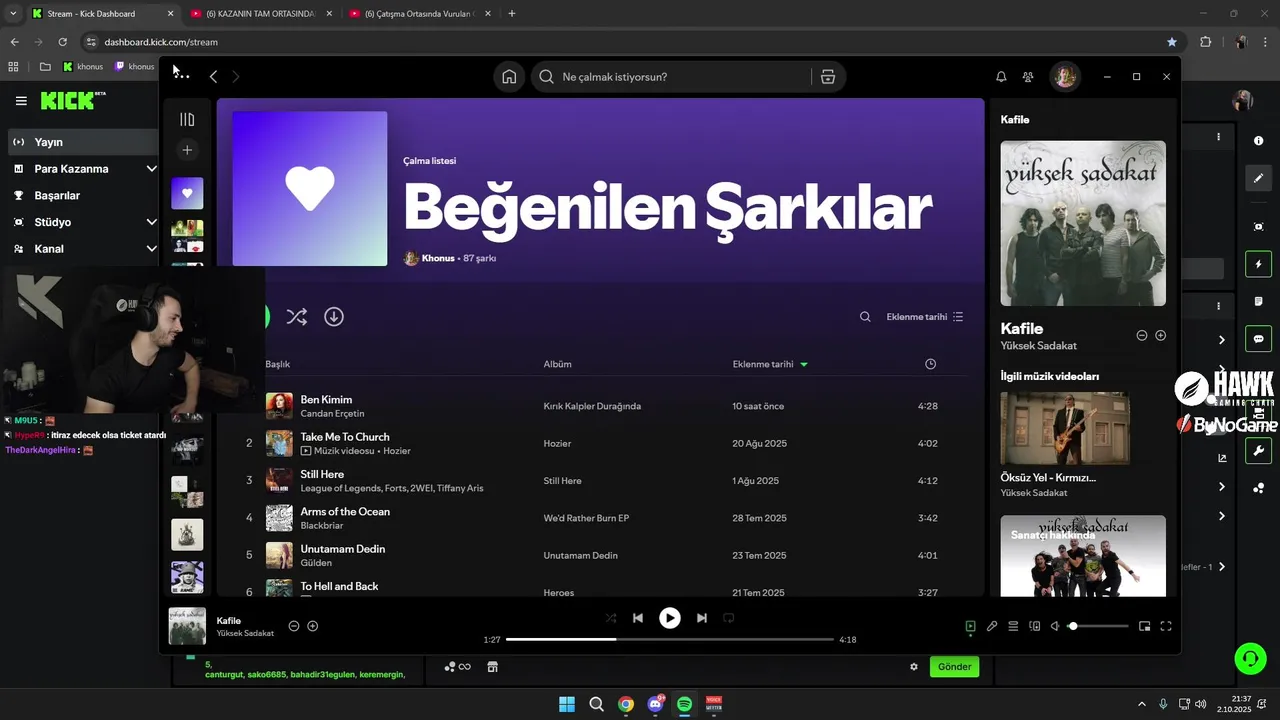Toggle Kick hamburger menu
The width and height of the screenshot is (1280, 720).
click(21, 101)
